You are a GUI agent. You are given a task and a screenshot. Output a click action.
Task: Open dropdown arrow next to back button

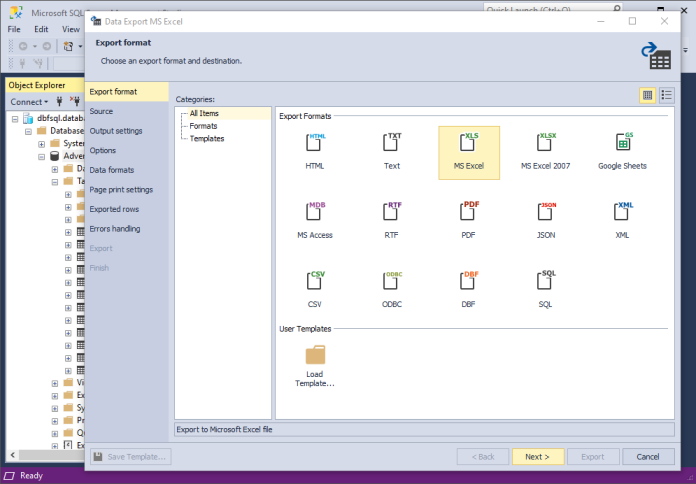point(35,46)
